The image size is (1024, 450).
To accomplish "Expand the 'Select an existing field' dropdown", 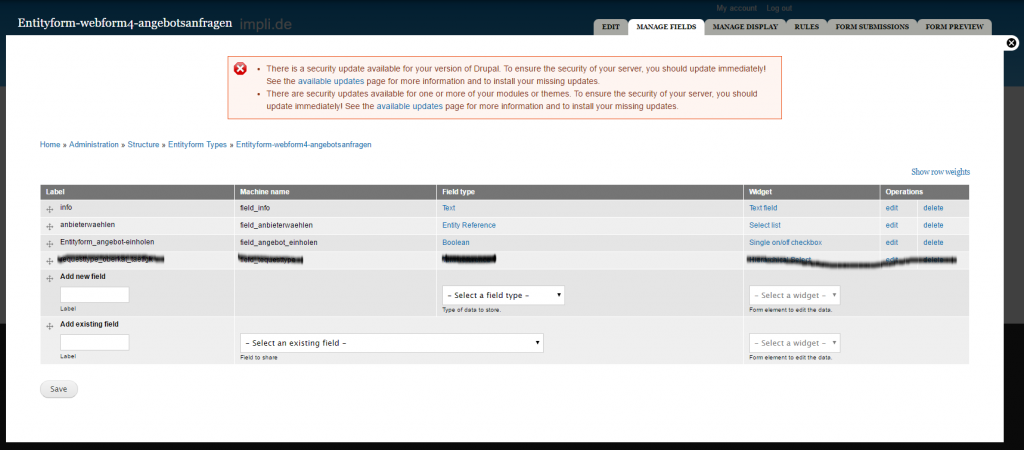I will point(392,343).
